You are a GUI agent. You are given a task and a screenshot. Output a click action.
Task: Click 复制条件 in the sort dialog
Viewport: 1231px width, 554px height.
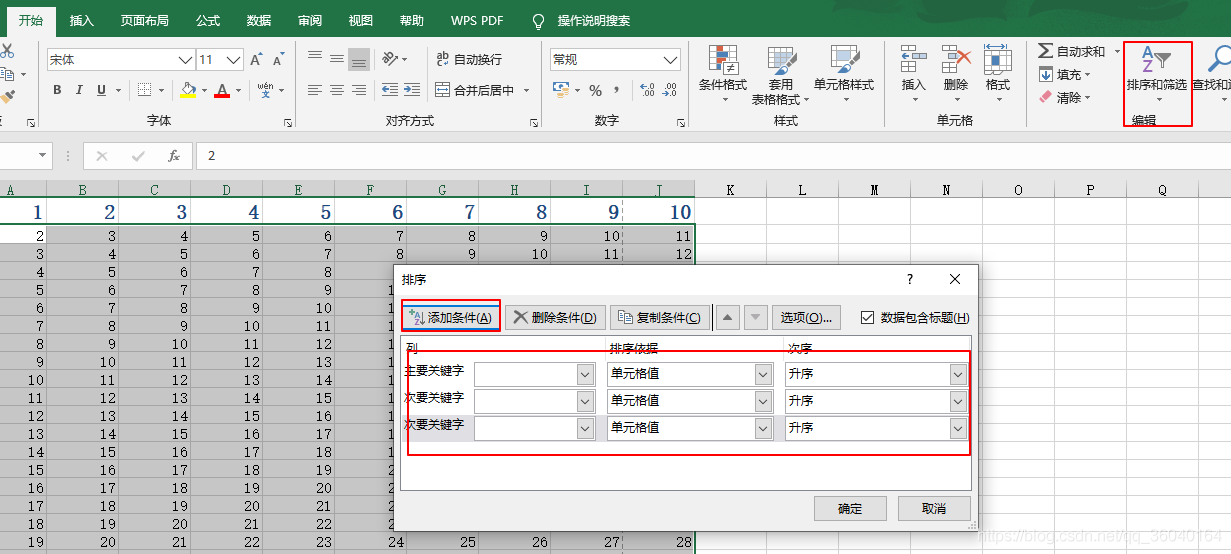point(660,317)
